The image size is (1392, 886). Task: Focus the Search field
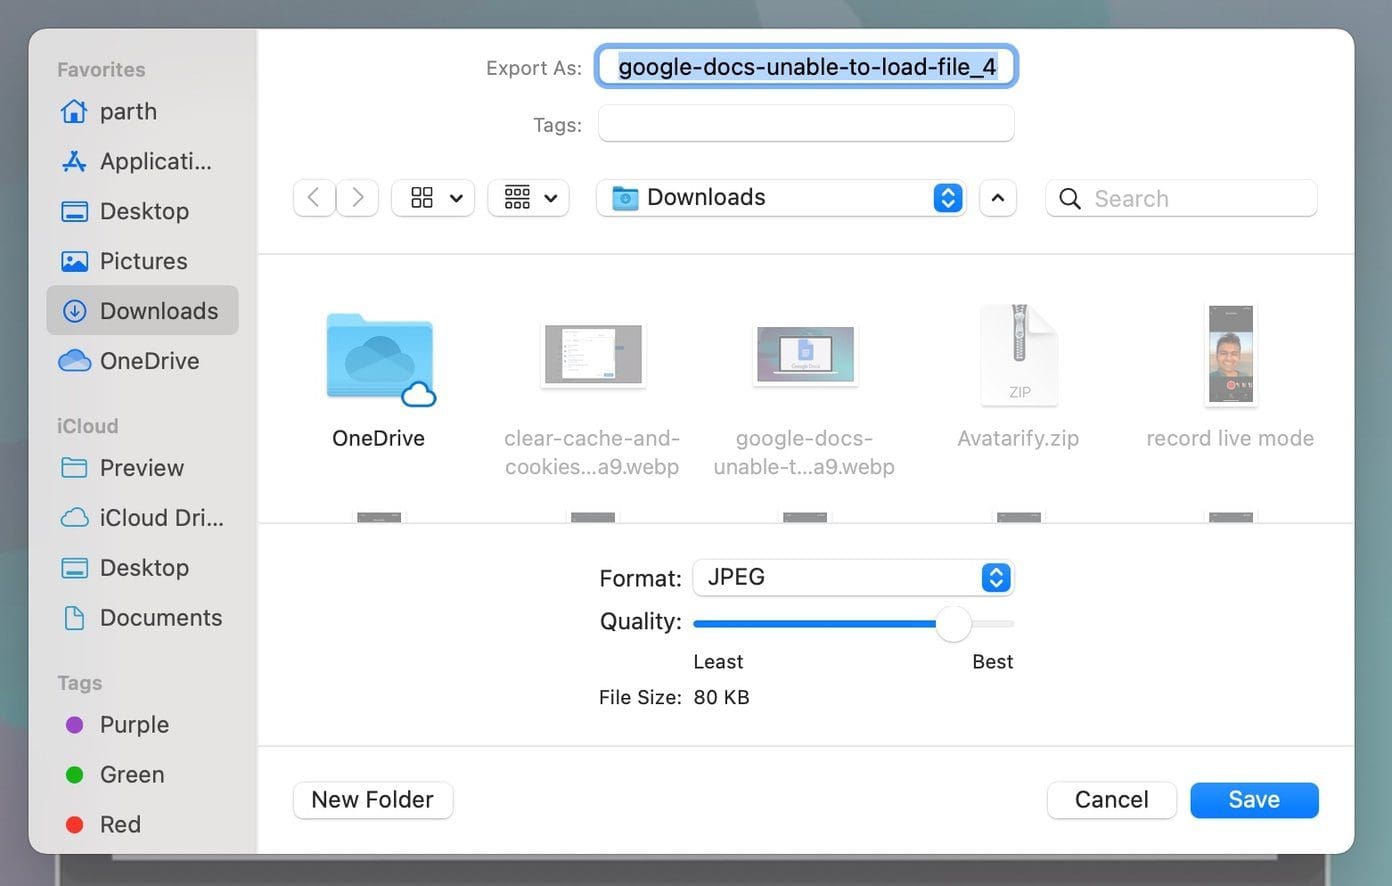tap(1181, 198)
